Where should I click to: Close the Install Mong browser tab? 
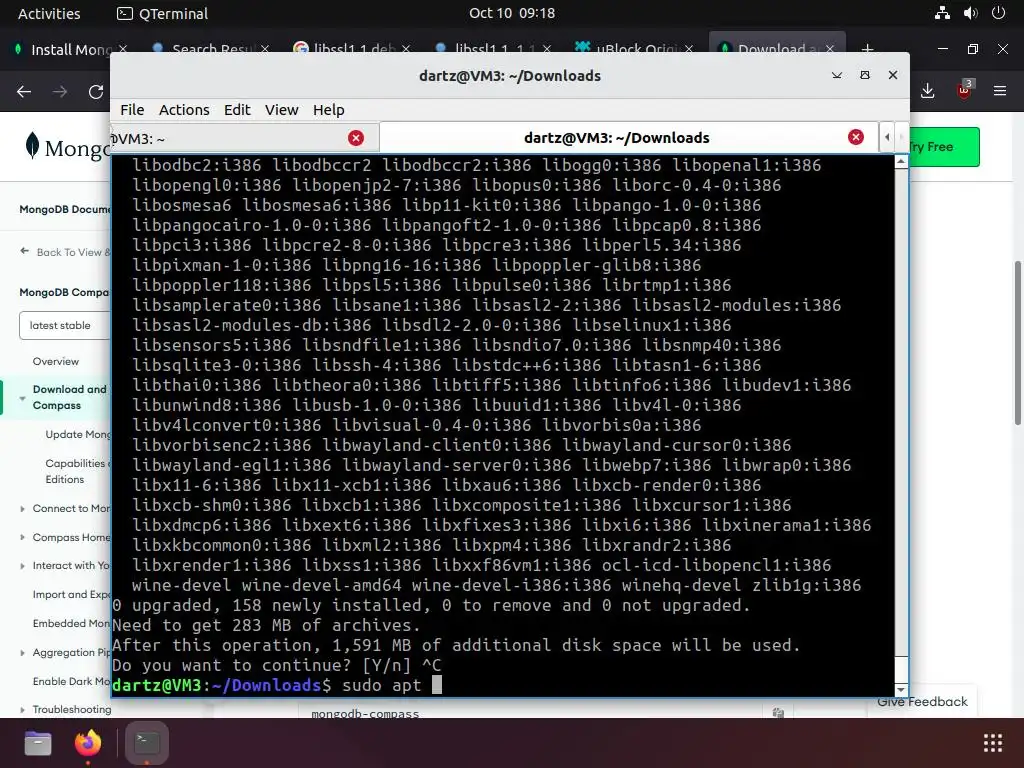[x=123, y=50]
